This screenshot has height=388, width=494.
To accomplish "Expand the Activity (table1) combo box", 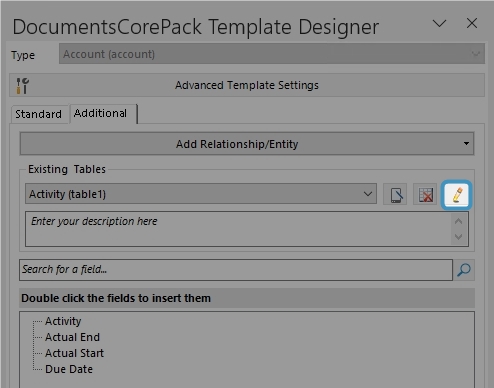I will pyautogui.click(x=201, y=194).
